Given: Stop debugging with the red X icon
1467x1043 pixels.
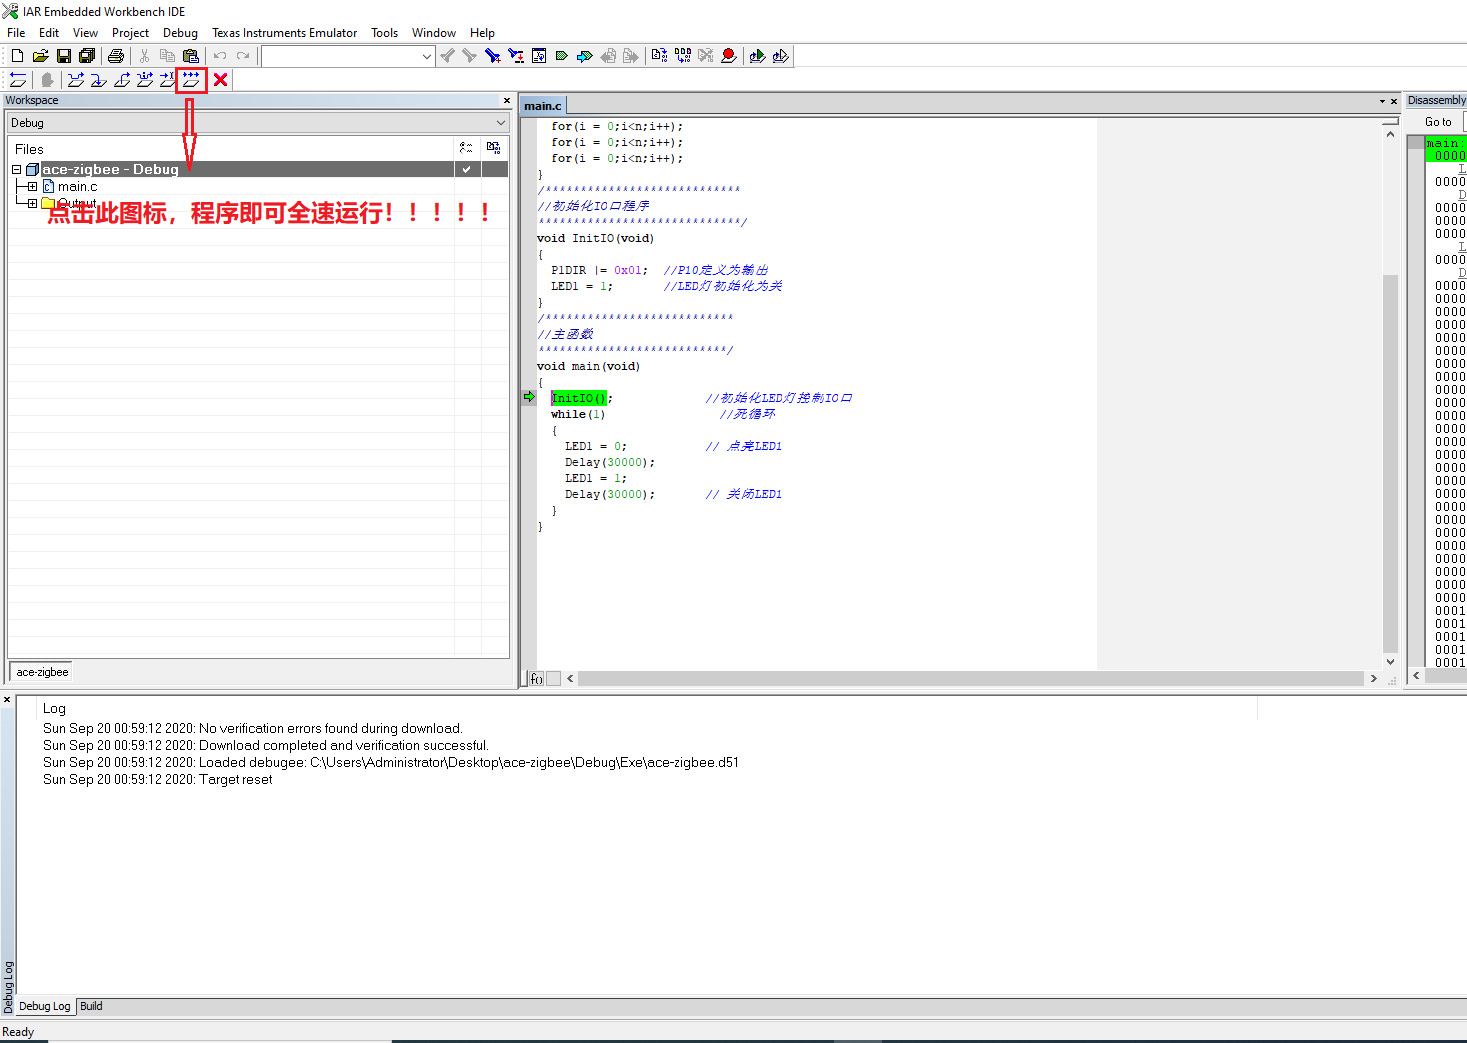Looking at the screenshot, I should point(221,80).
